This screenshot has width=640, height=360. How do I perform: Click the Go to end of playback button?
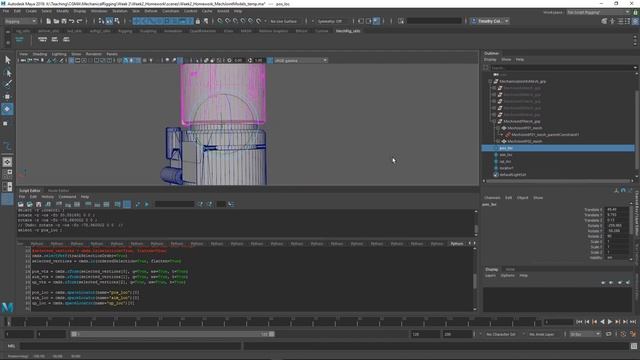(x=633, y=322)
